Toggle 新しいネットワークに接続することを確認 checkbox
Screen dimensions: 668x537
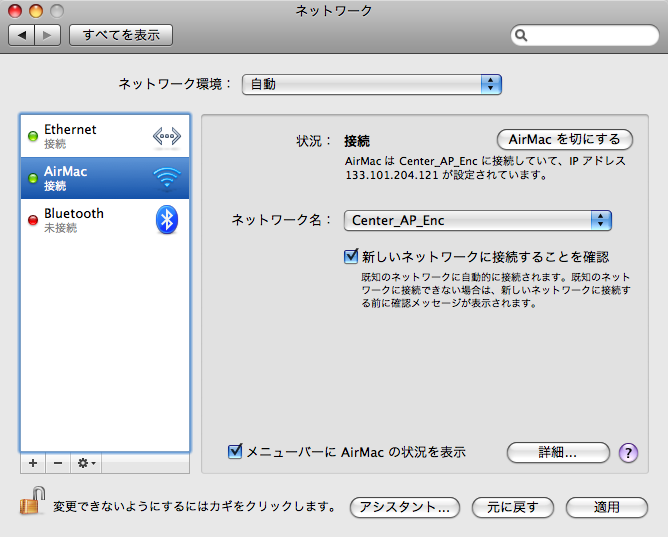[x=351, y=256]
